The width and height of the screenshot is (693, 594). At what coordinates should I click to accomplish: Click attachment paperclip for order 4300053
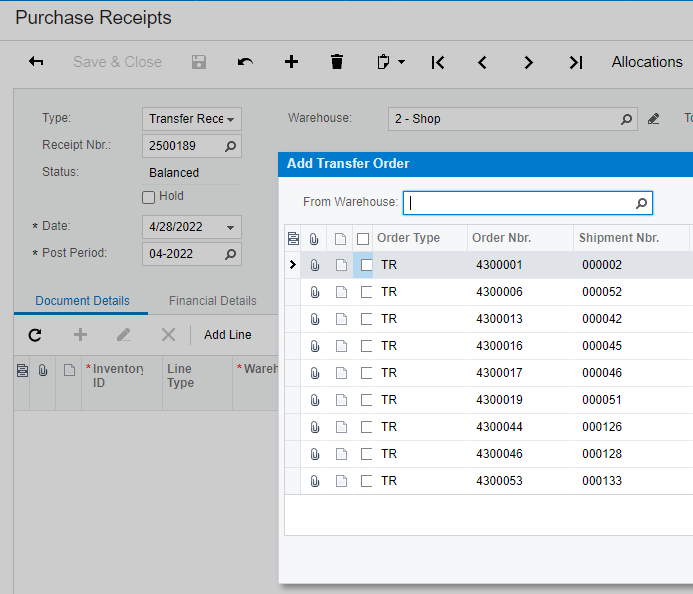[314, 481]
